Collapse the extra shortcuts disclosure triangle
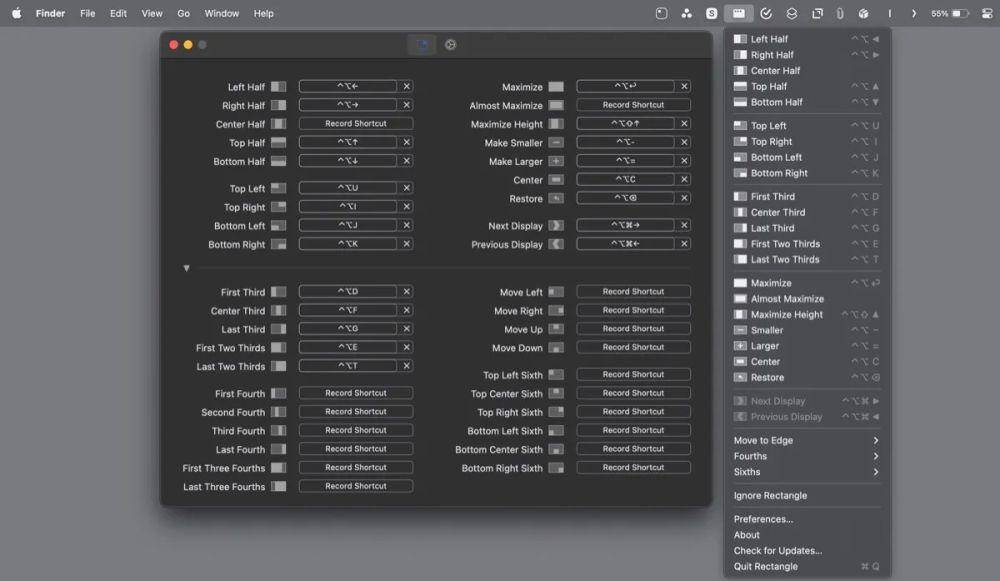Image resolution: width=1000 pixels, height=581 pixels. click(186, 268)
